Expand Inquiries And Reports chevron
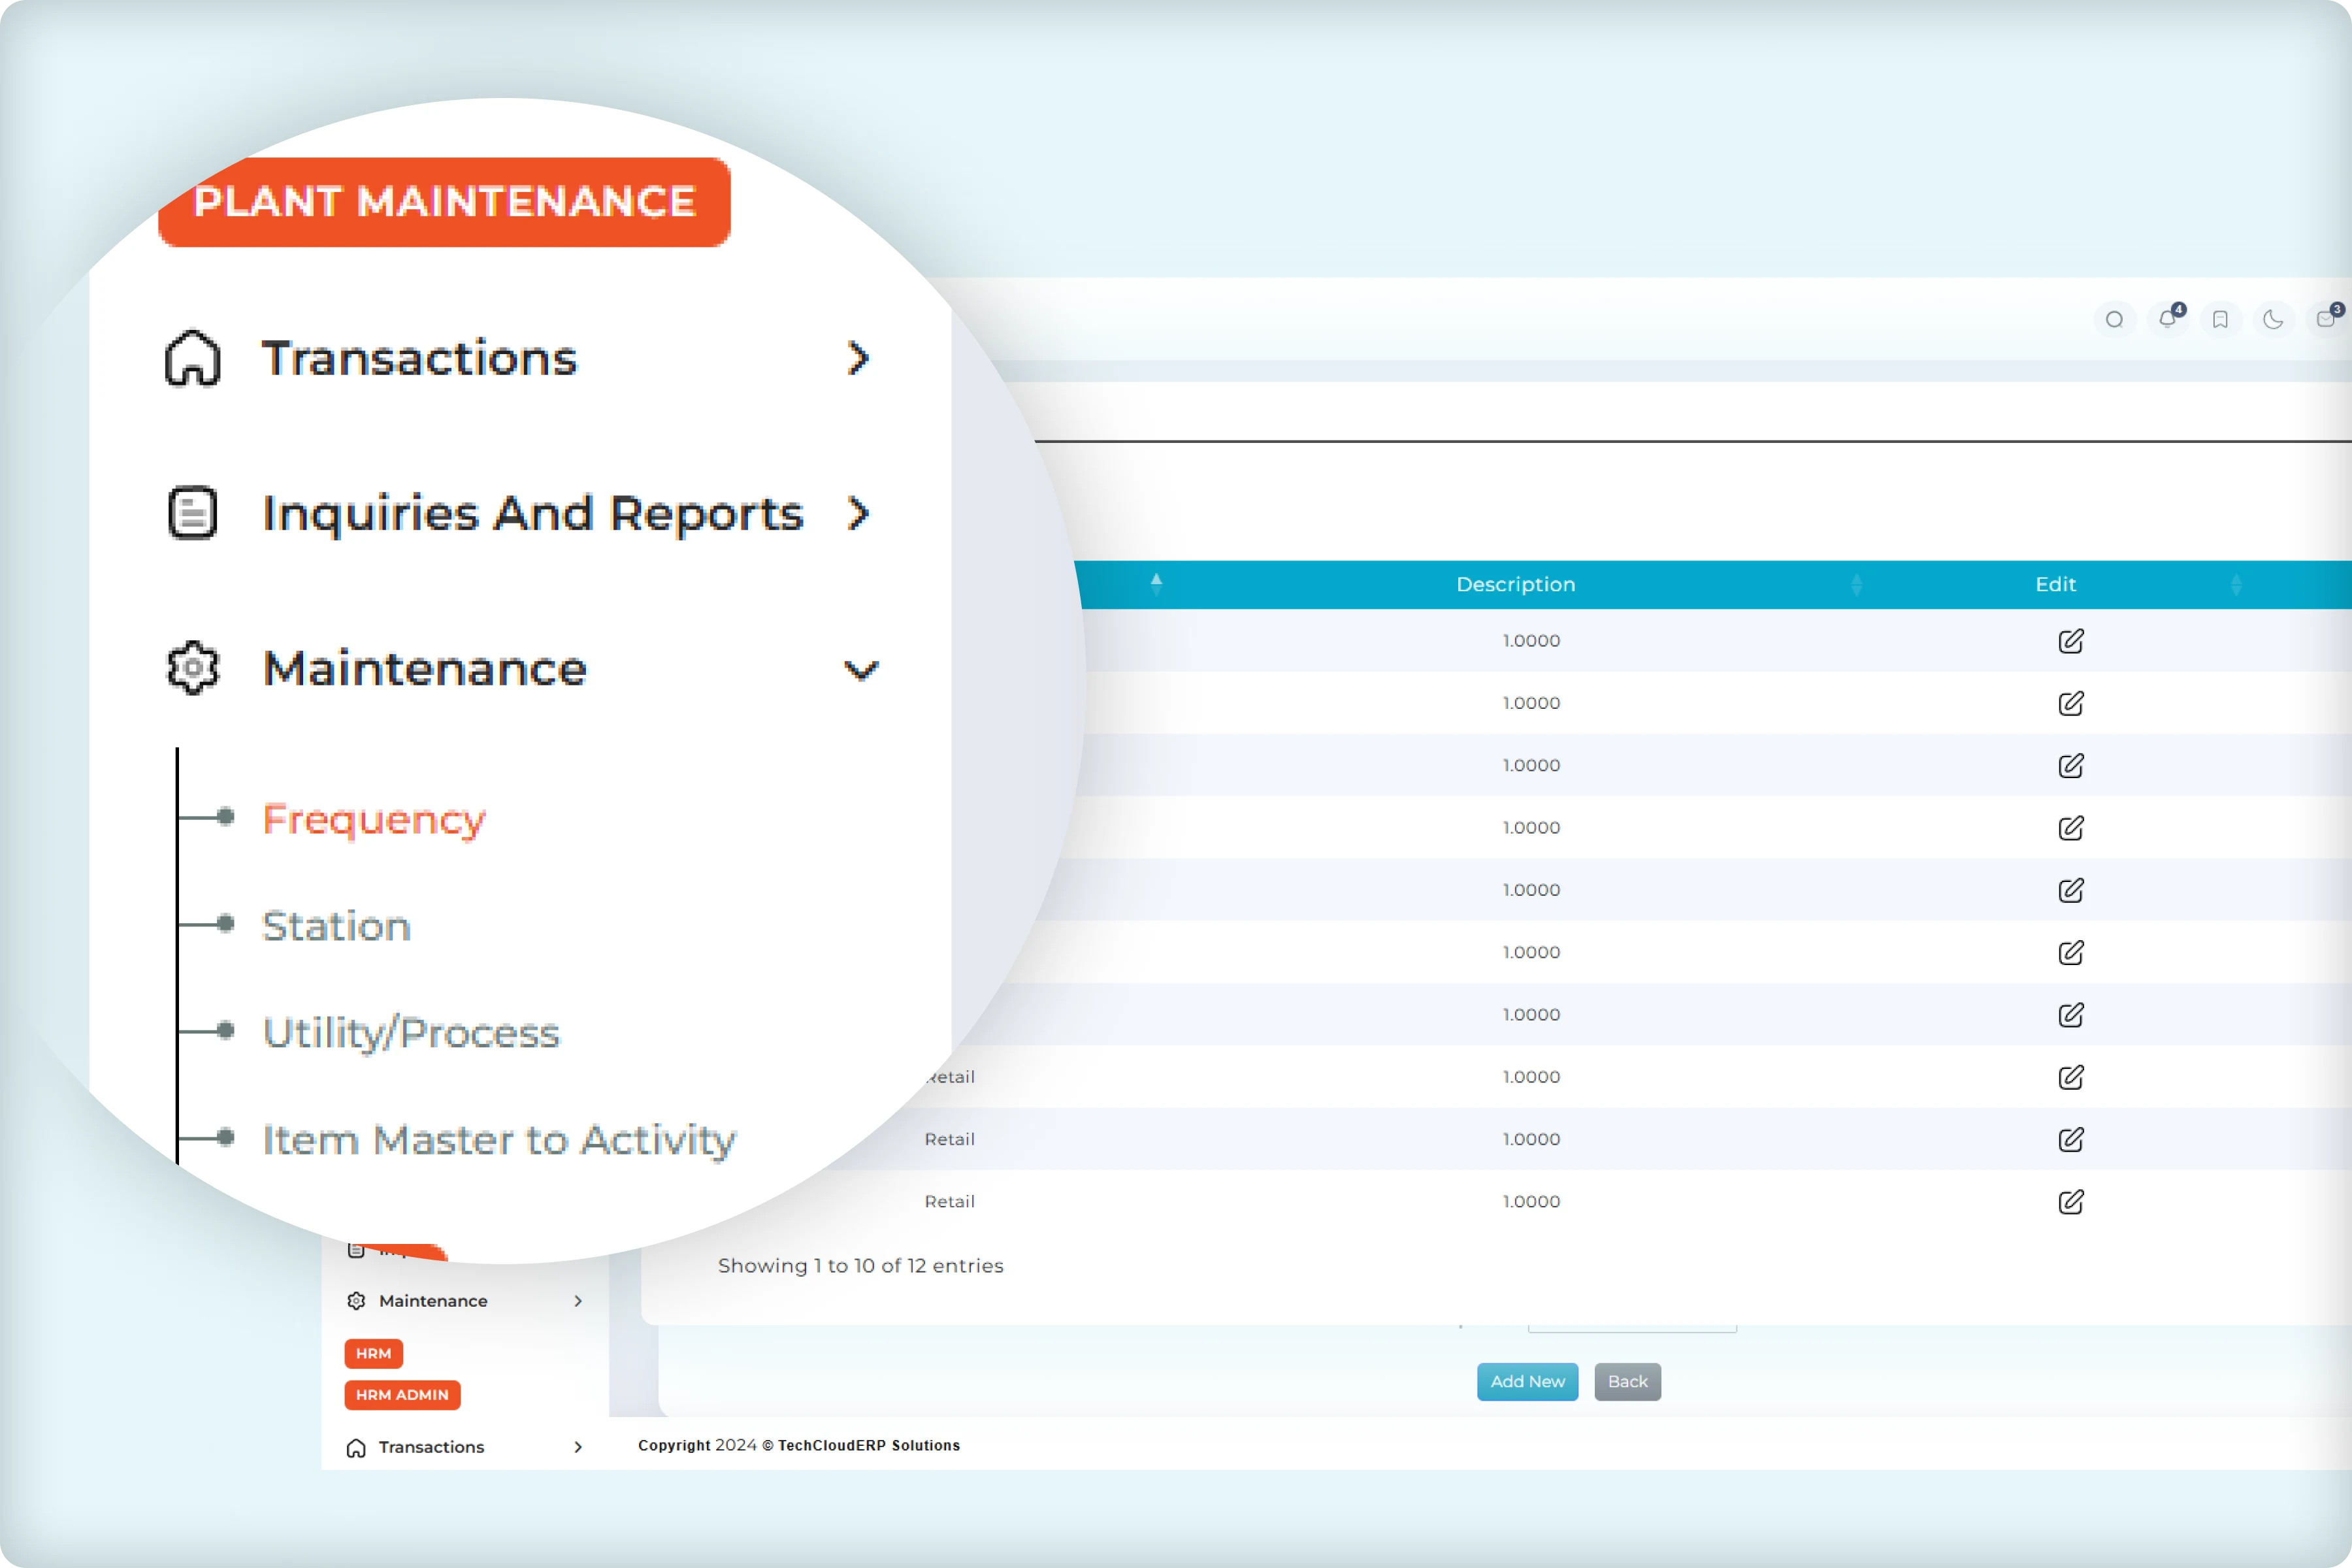 (857, 514)
